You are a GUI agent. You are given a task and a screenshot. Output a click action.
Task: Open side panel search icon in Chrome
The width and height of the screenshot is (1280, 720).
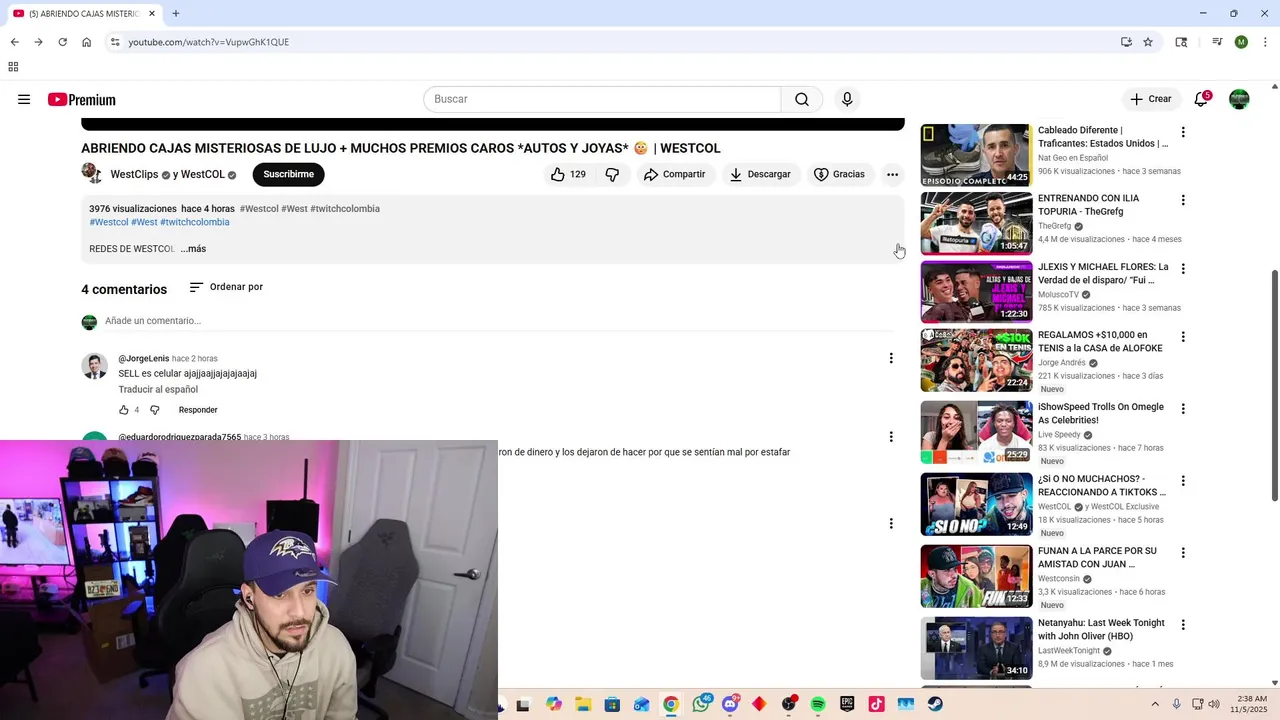pos(1181,42)
